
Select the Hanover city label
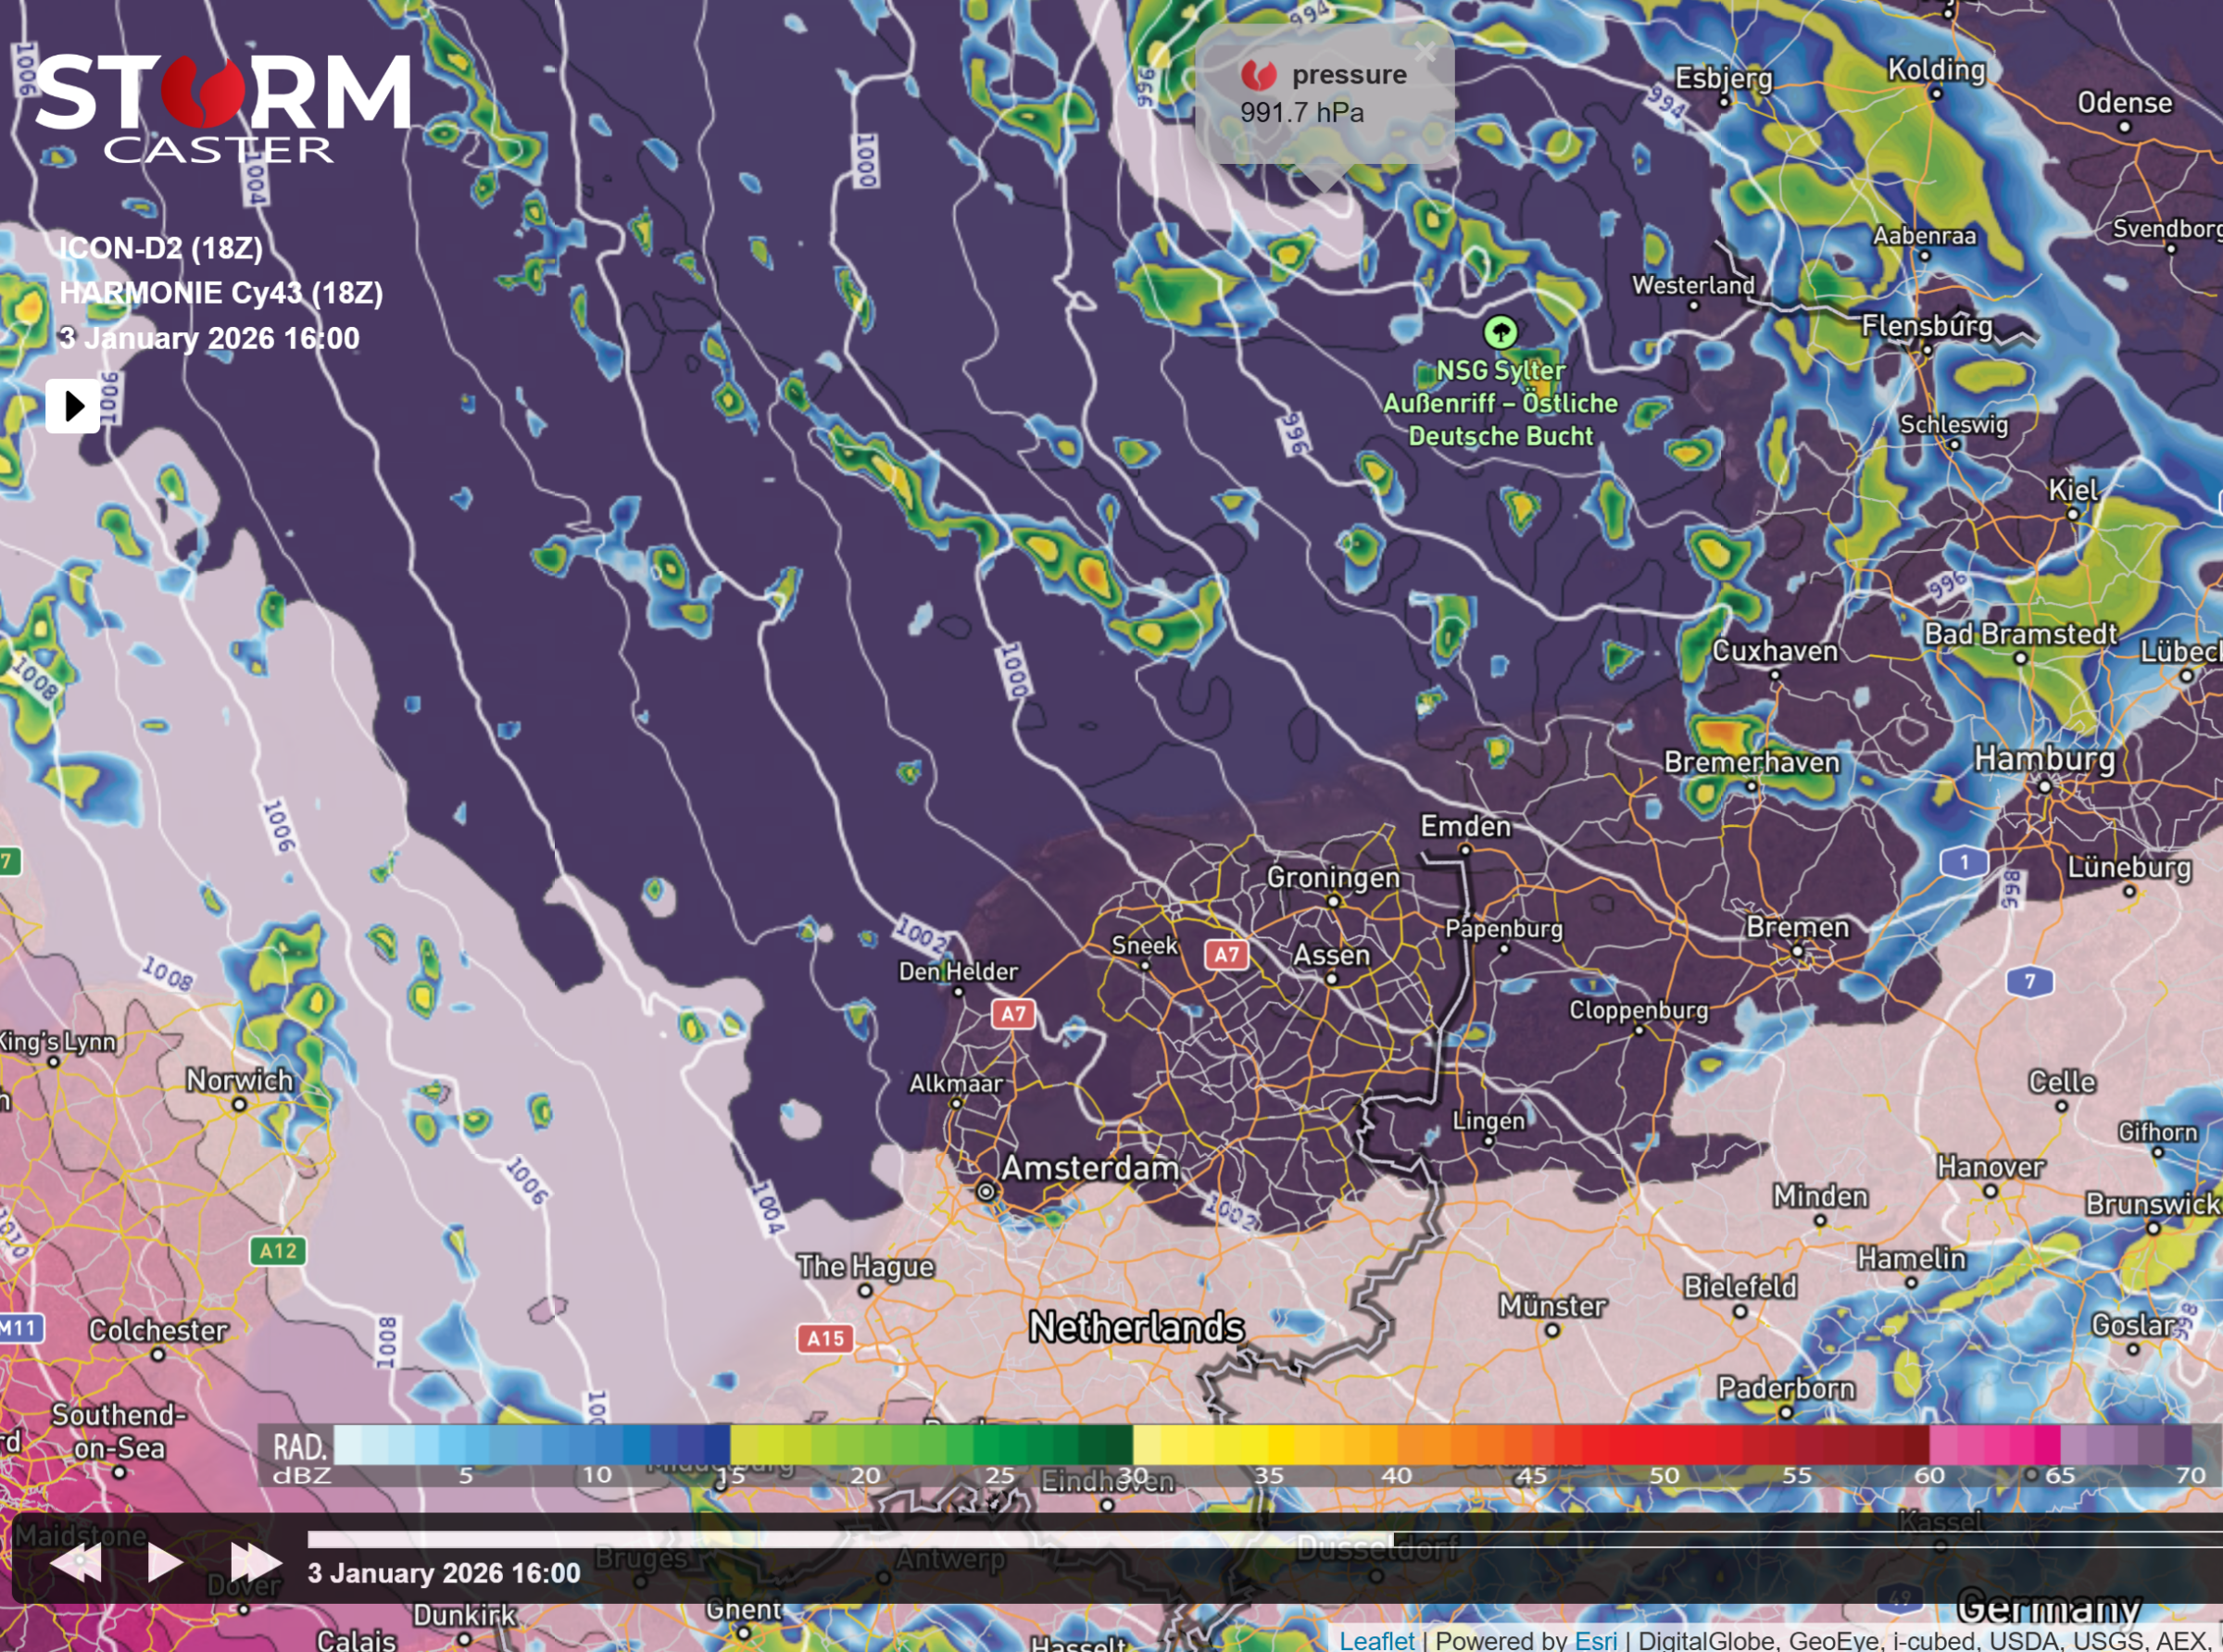(x=1990, y=1166)
